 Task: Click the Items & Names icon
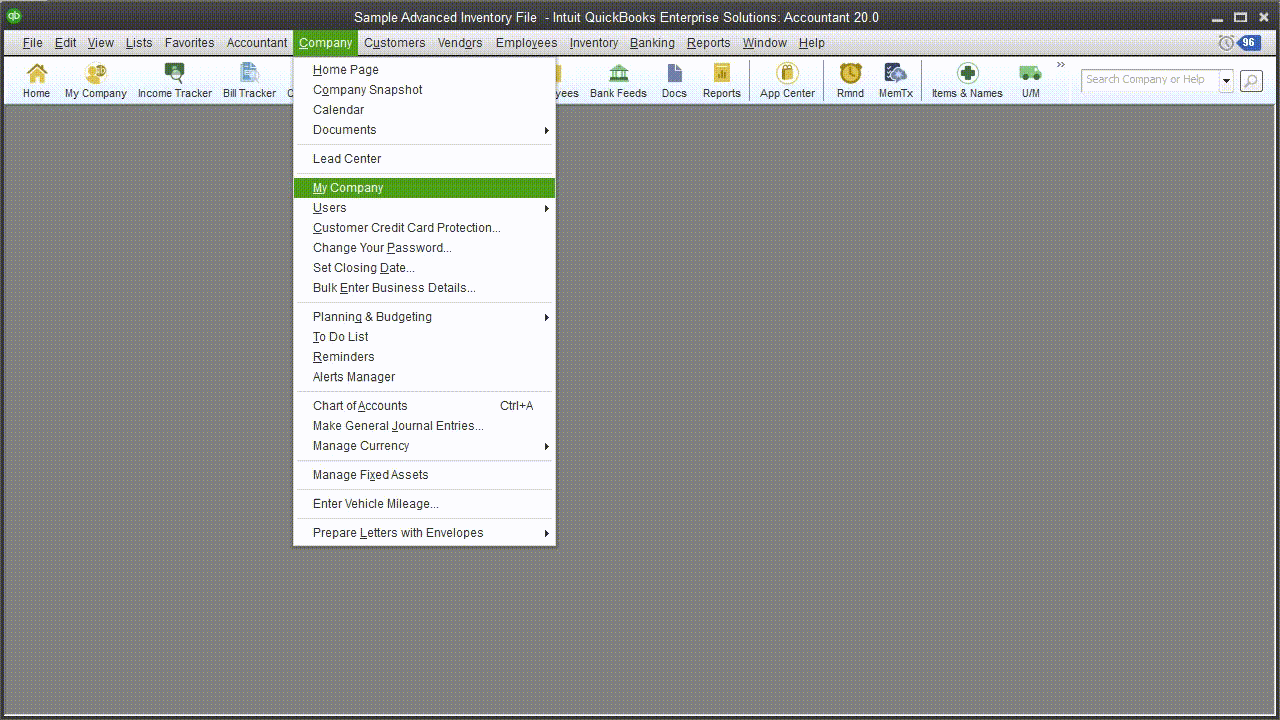coord(967,81)
